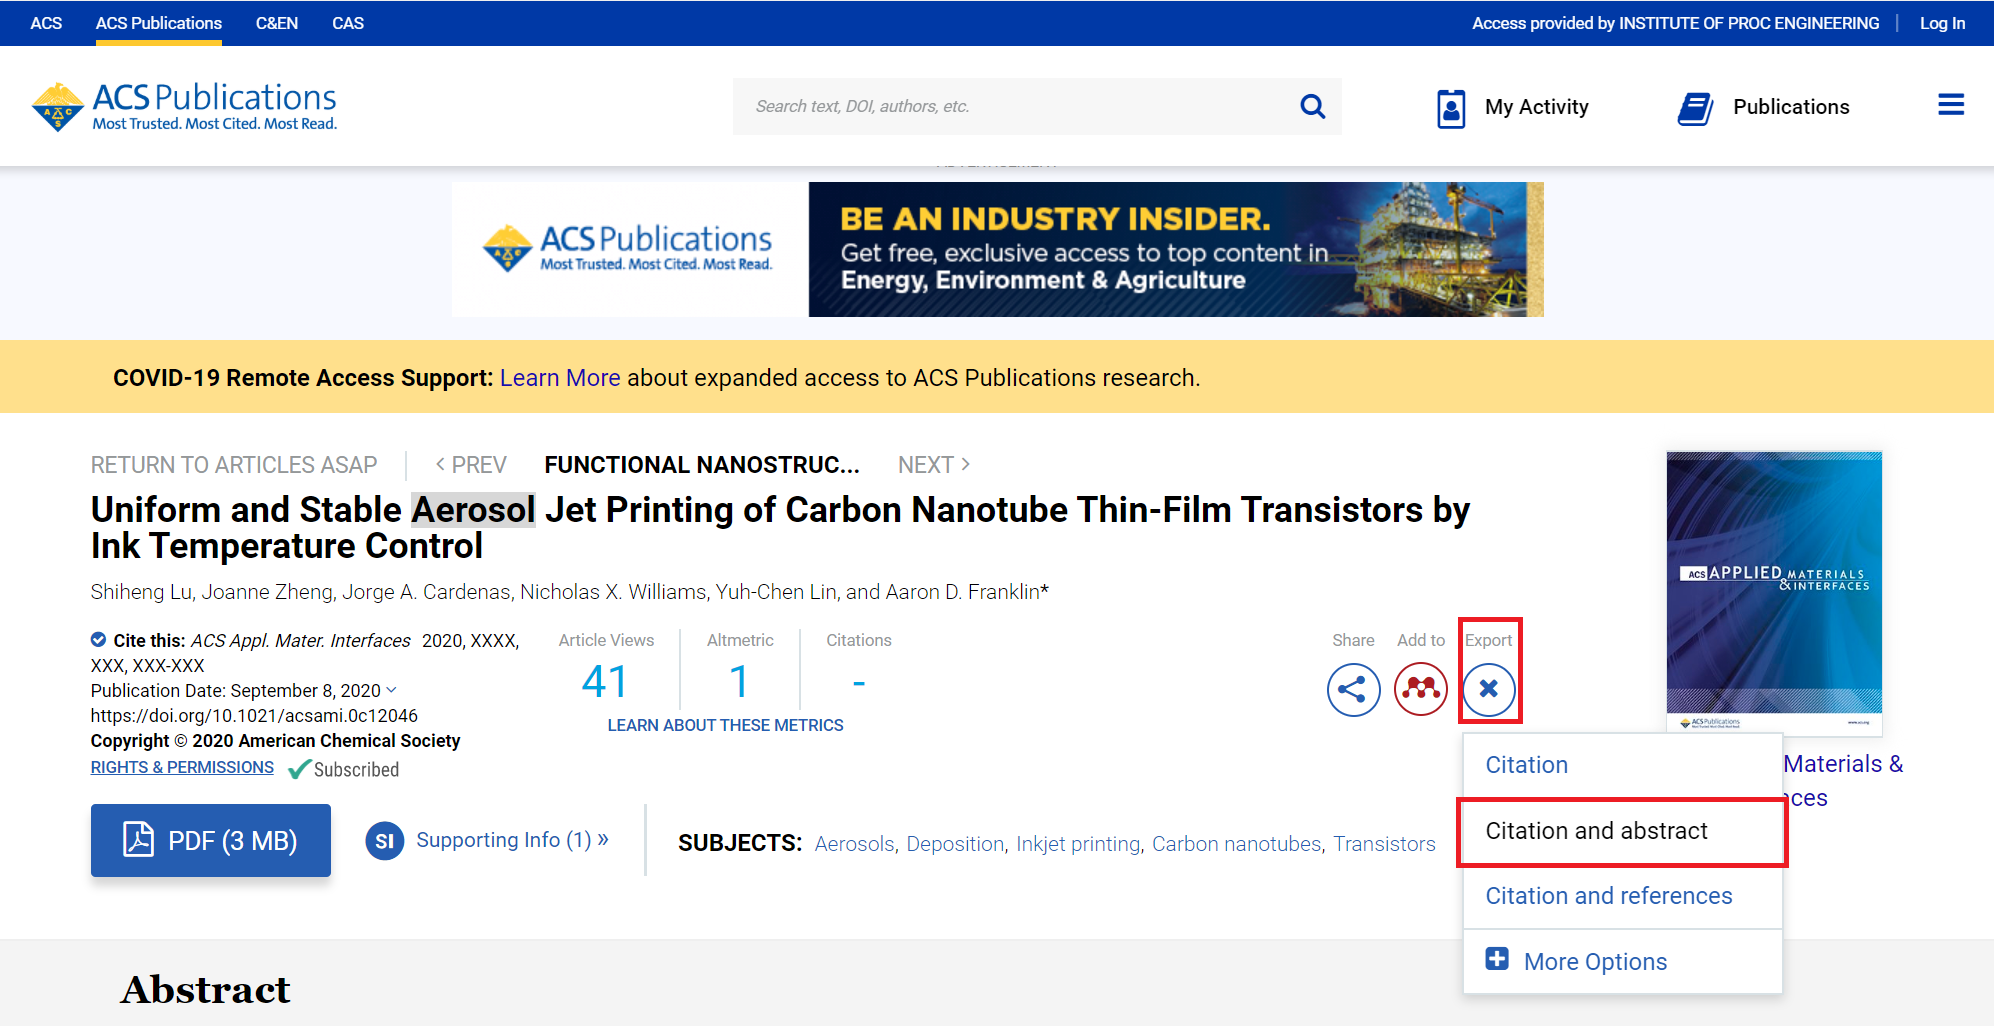Open C&EN top tab

point(277,23)
